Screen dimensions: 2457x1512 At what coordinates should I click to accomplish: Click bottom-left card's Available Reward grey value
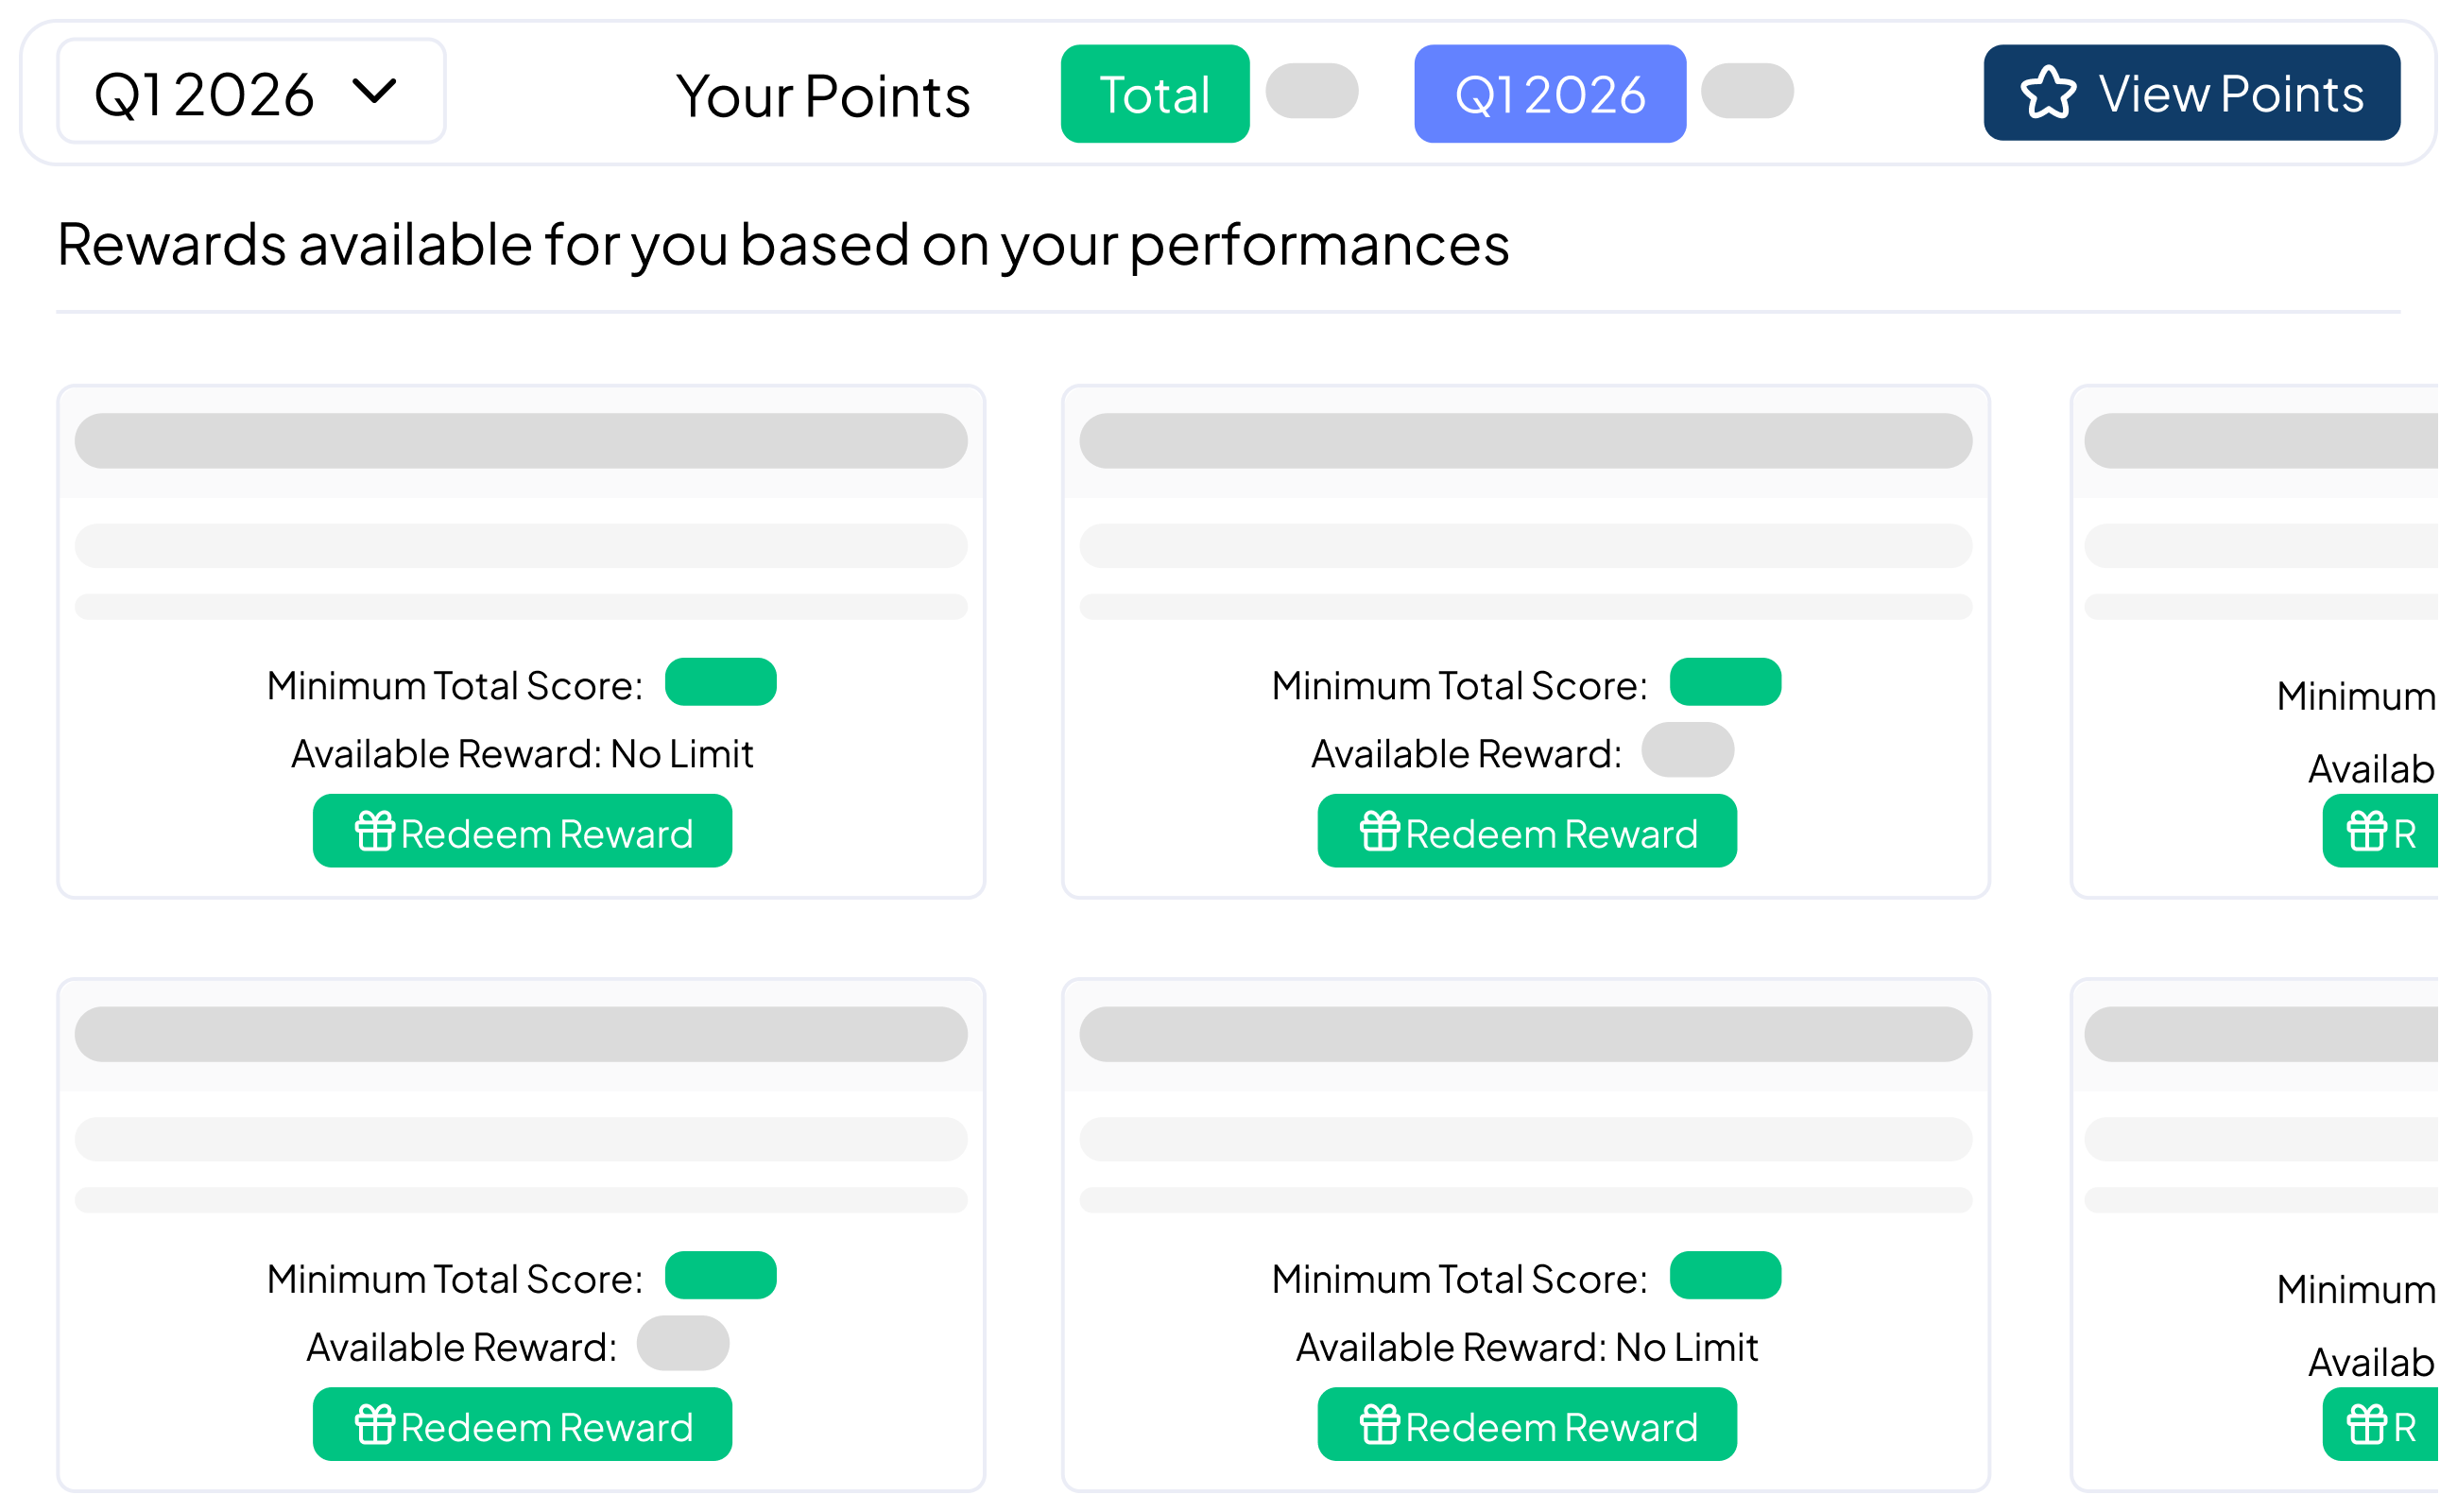683,1343
